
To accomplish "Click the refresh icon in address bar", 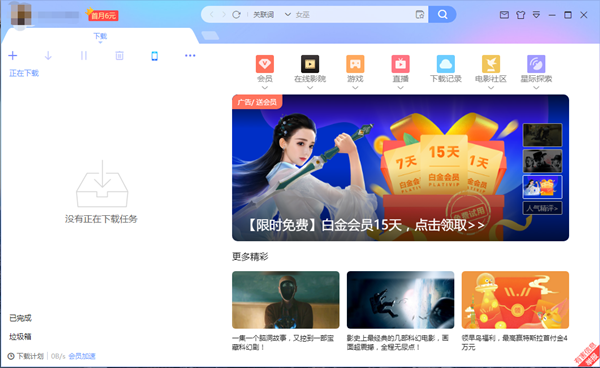I will (x=236, y=15).
